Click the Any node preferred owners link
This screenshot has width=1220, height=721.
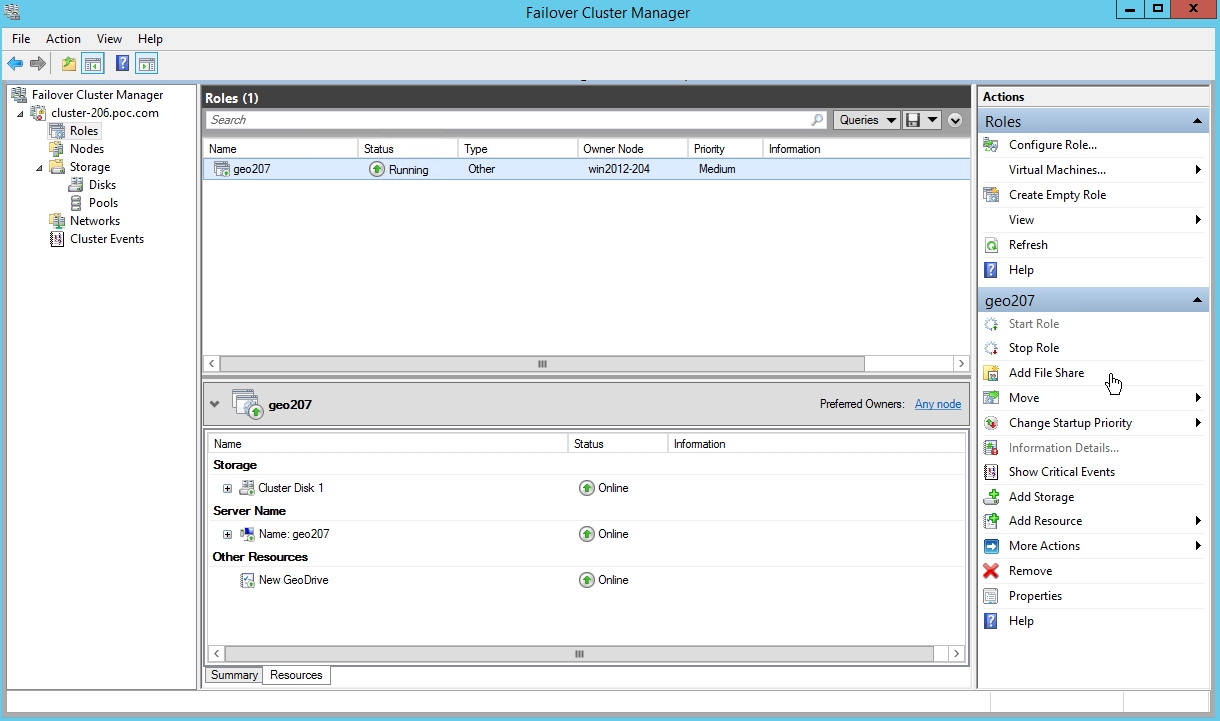pyautogui.click(x=937, y=403)
